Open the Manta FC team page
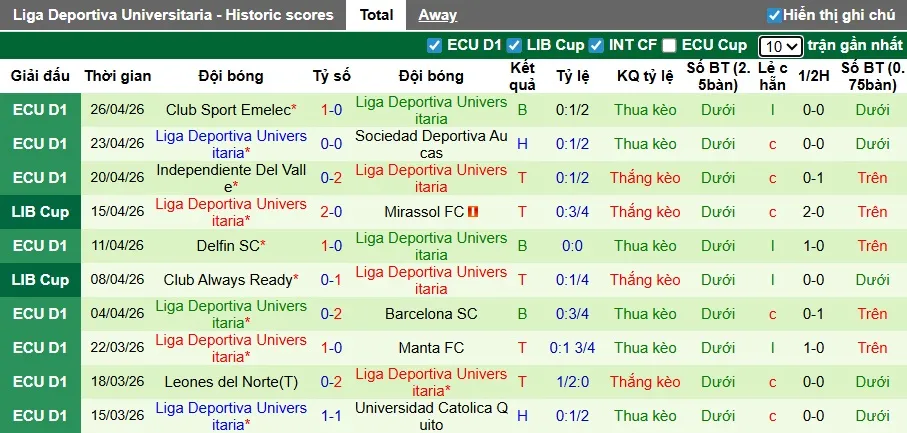Screen dimensions: 907x433 pos(431,348)
